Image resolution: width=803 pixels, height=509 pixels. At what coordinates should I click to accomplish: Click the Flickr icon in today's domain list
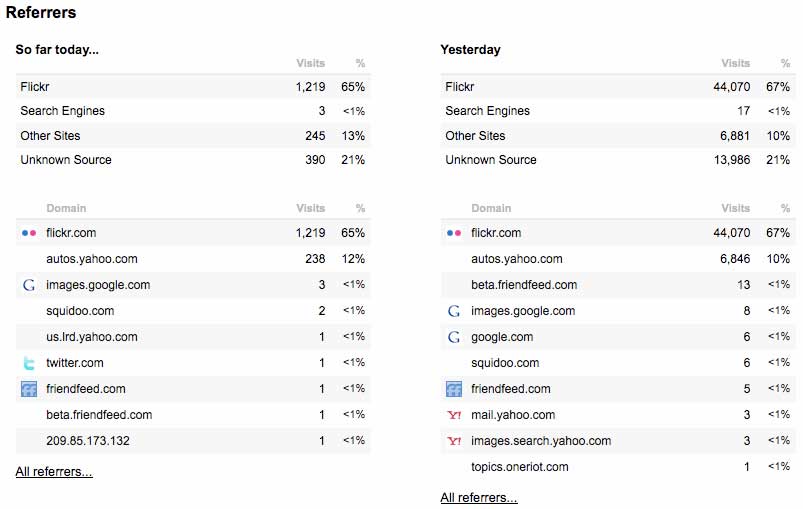(28, 233)
